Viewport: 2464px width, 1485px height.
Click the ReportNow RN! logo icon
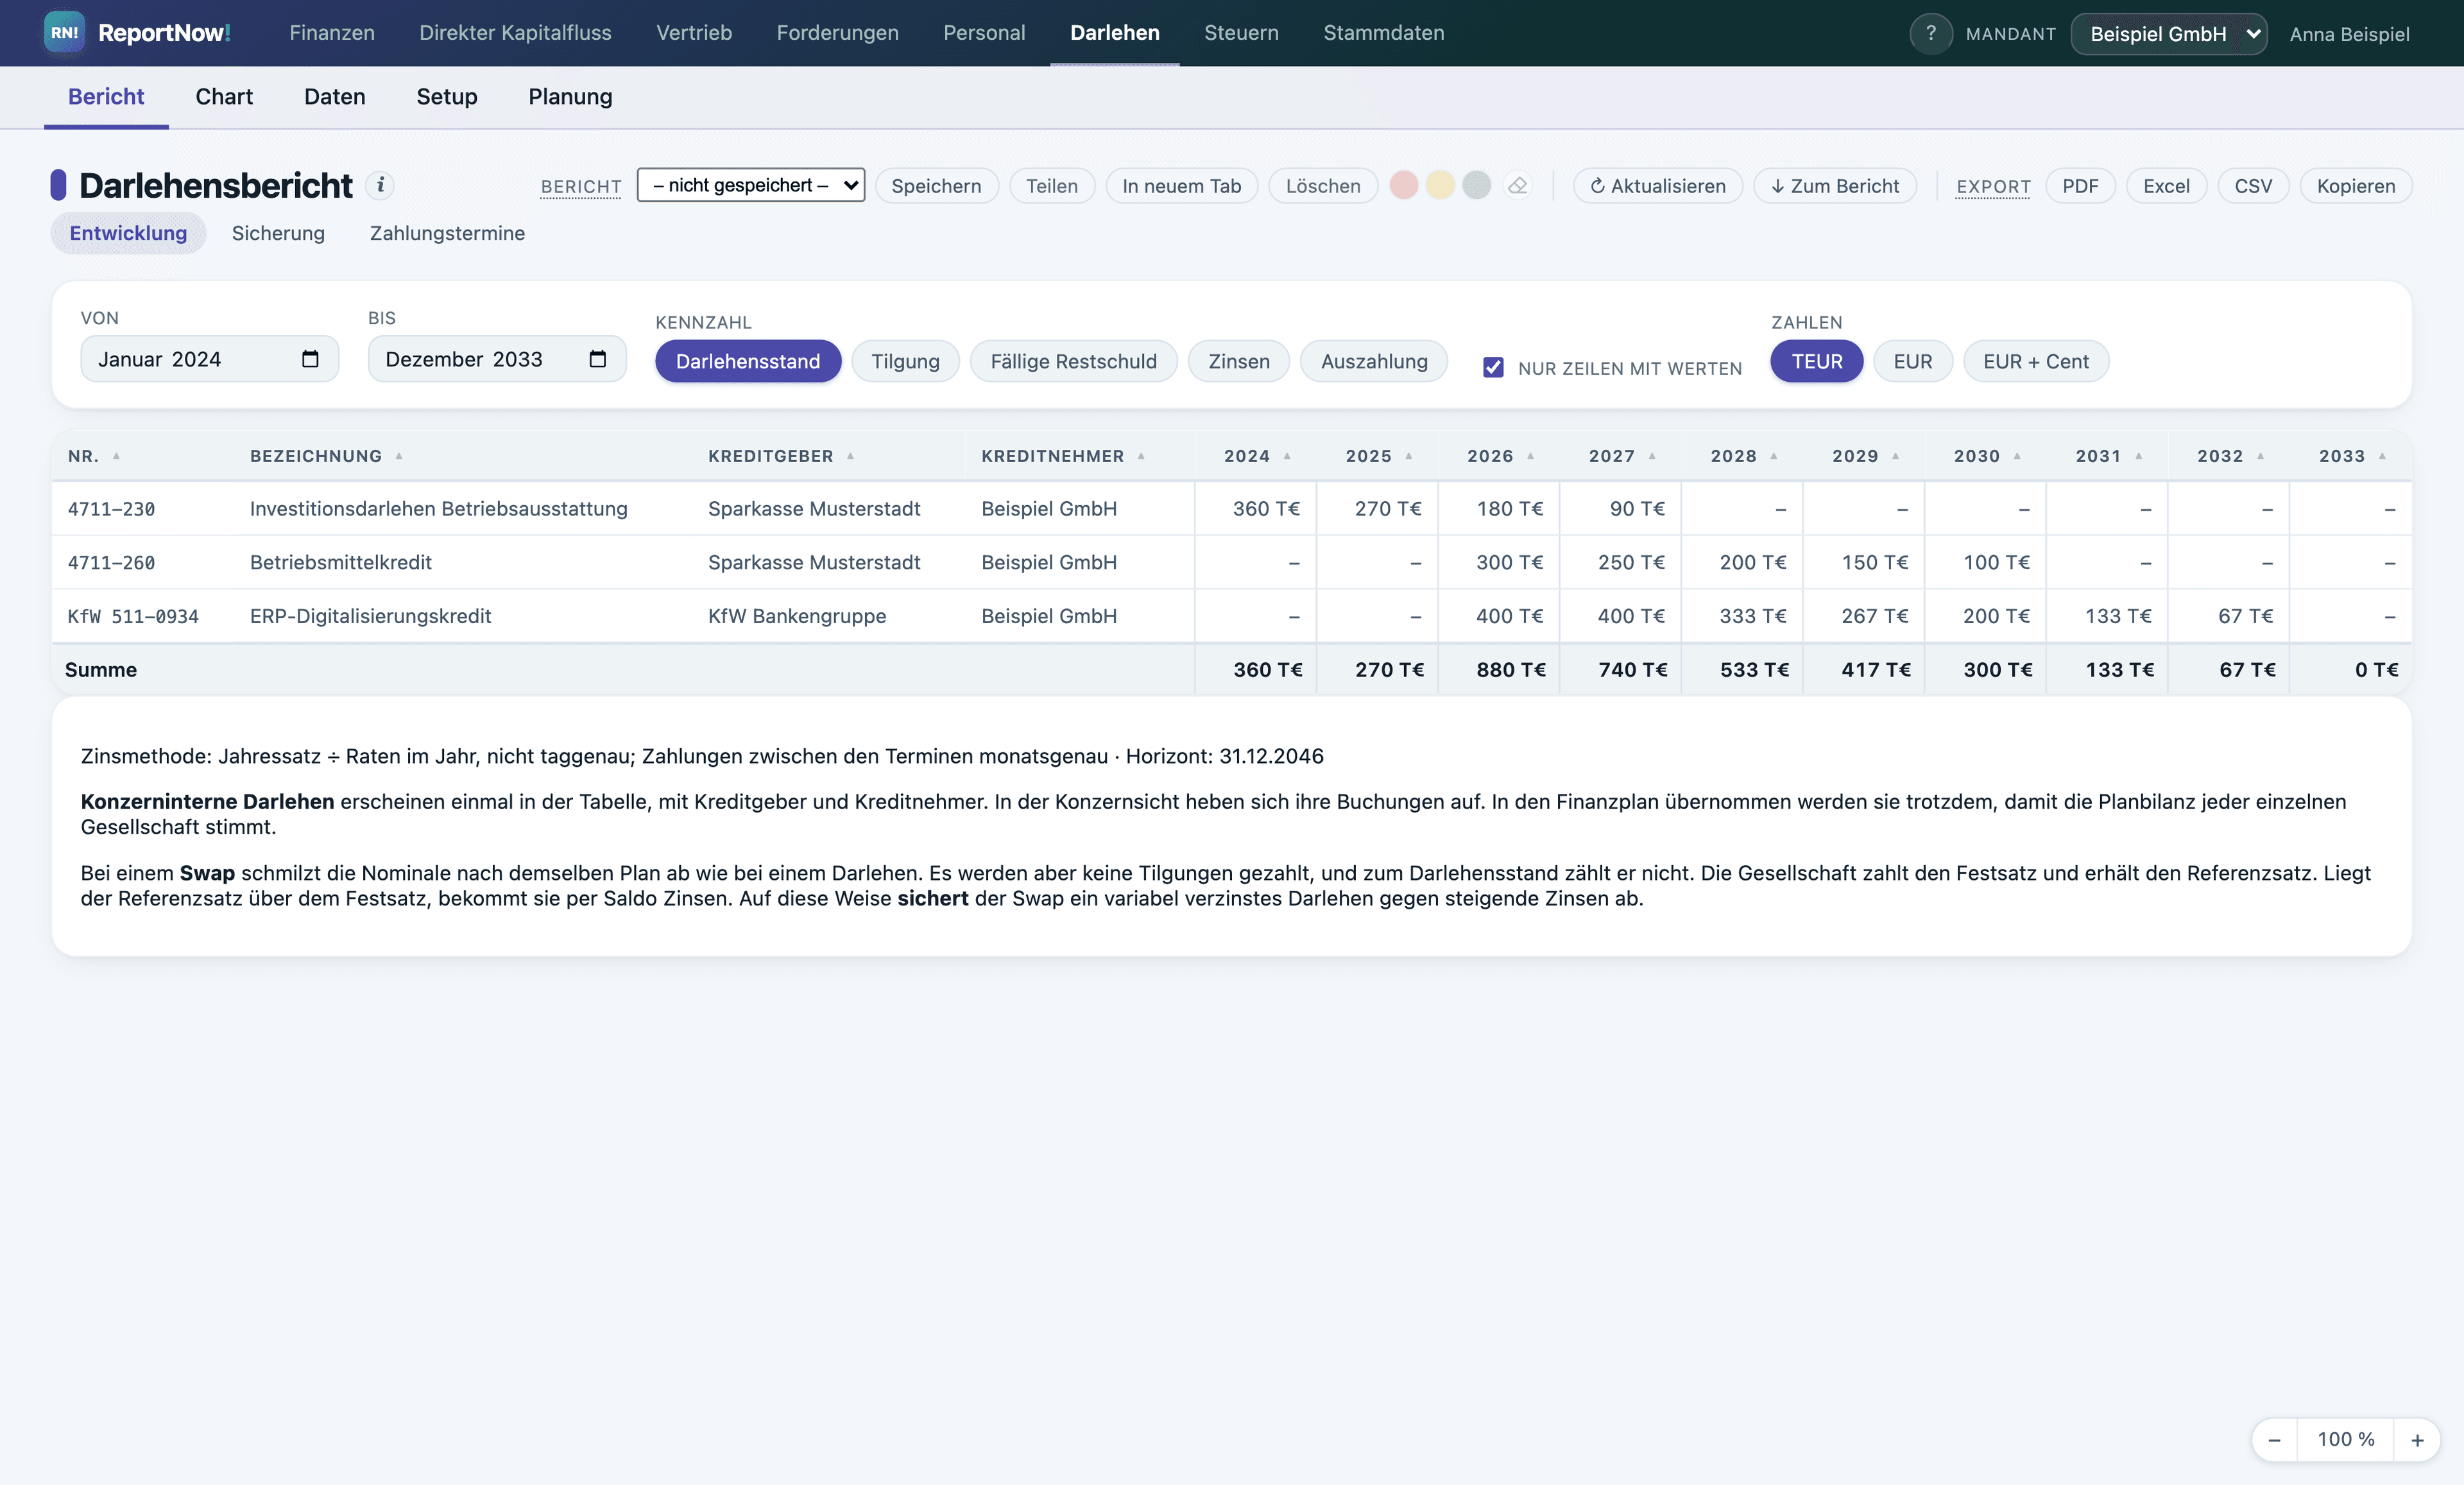64,32
